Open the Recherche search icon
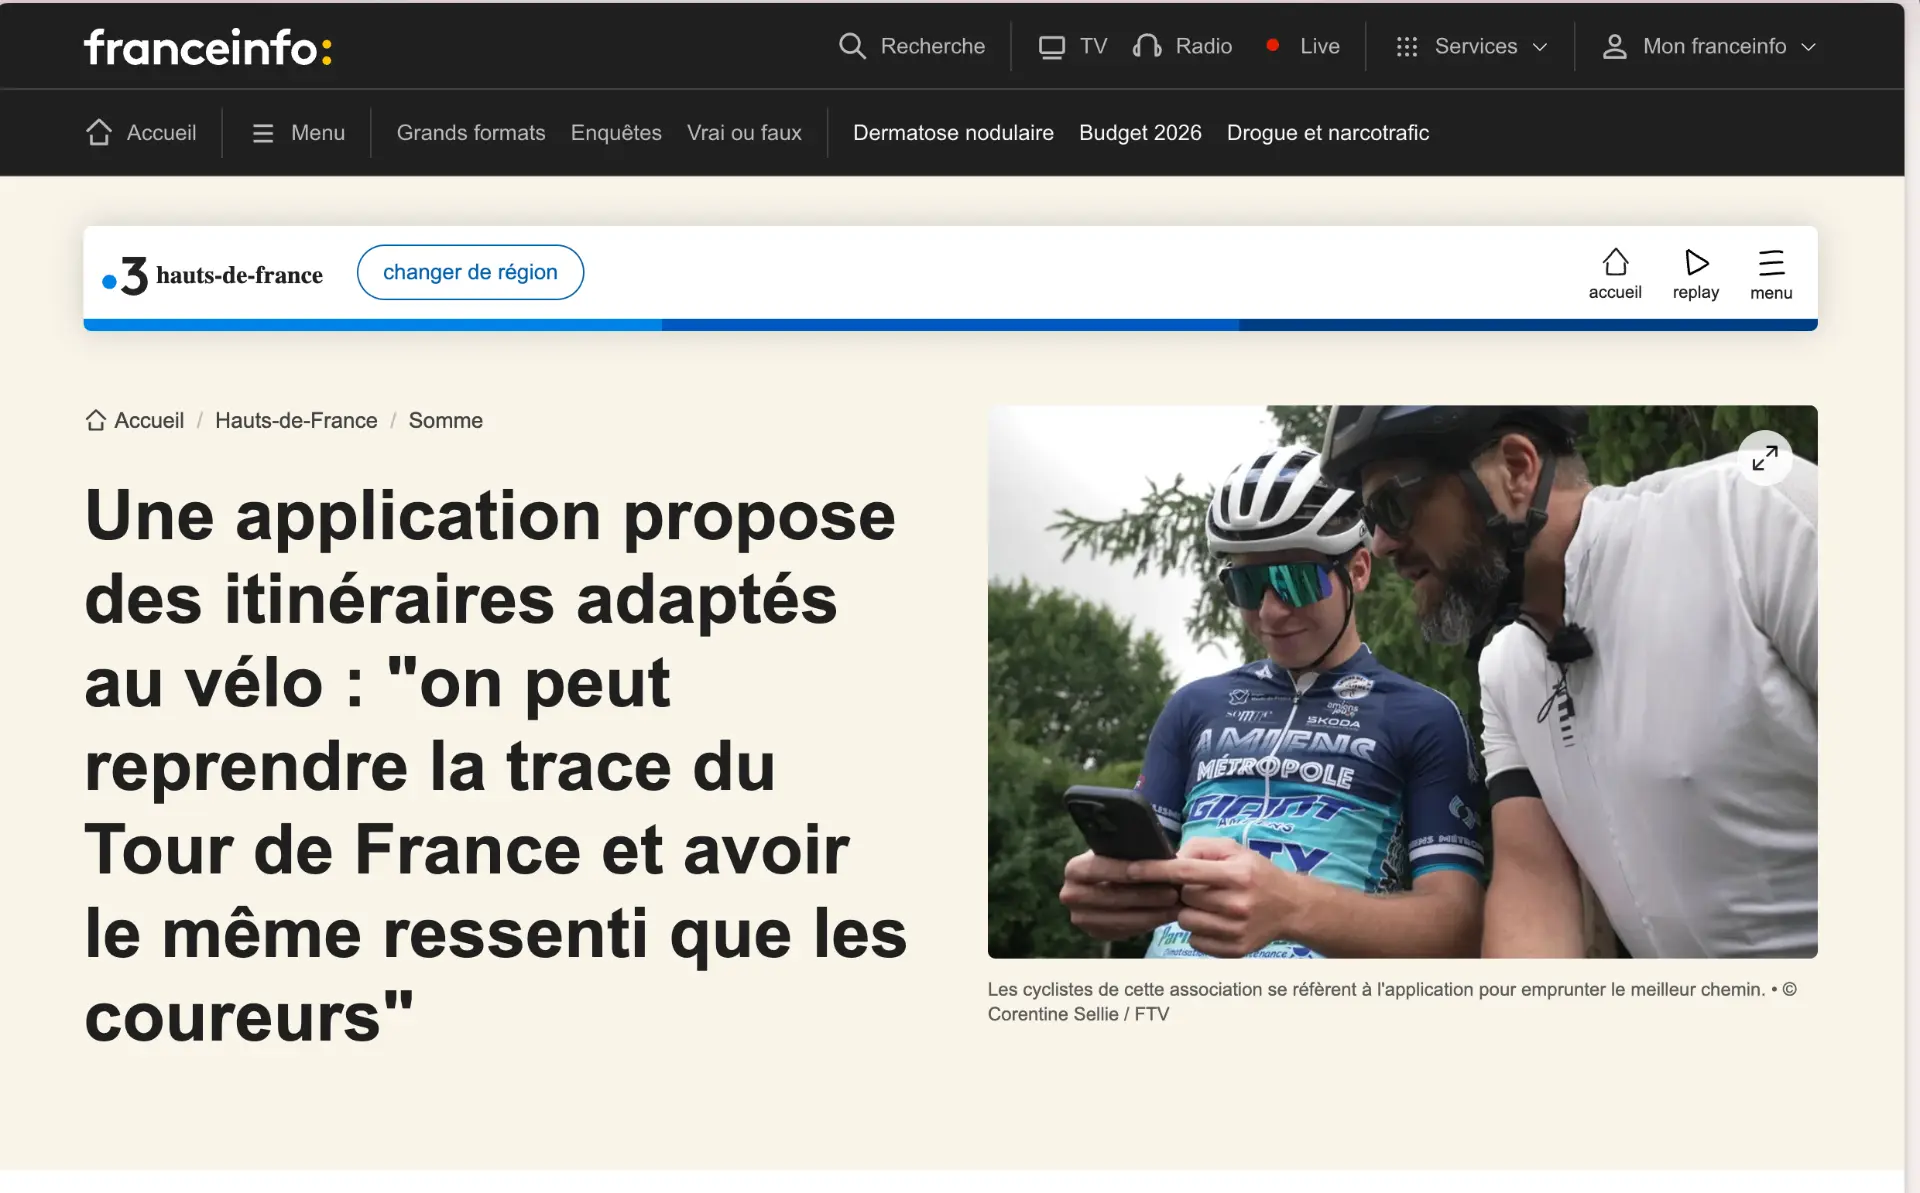The image size is (1920, 1193). point(852,46)
